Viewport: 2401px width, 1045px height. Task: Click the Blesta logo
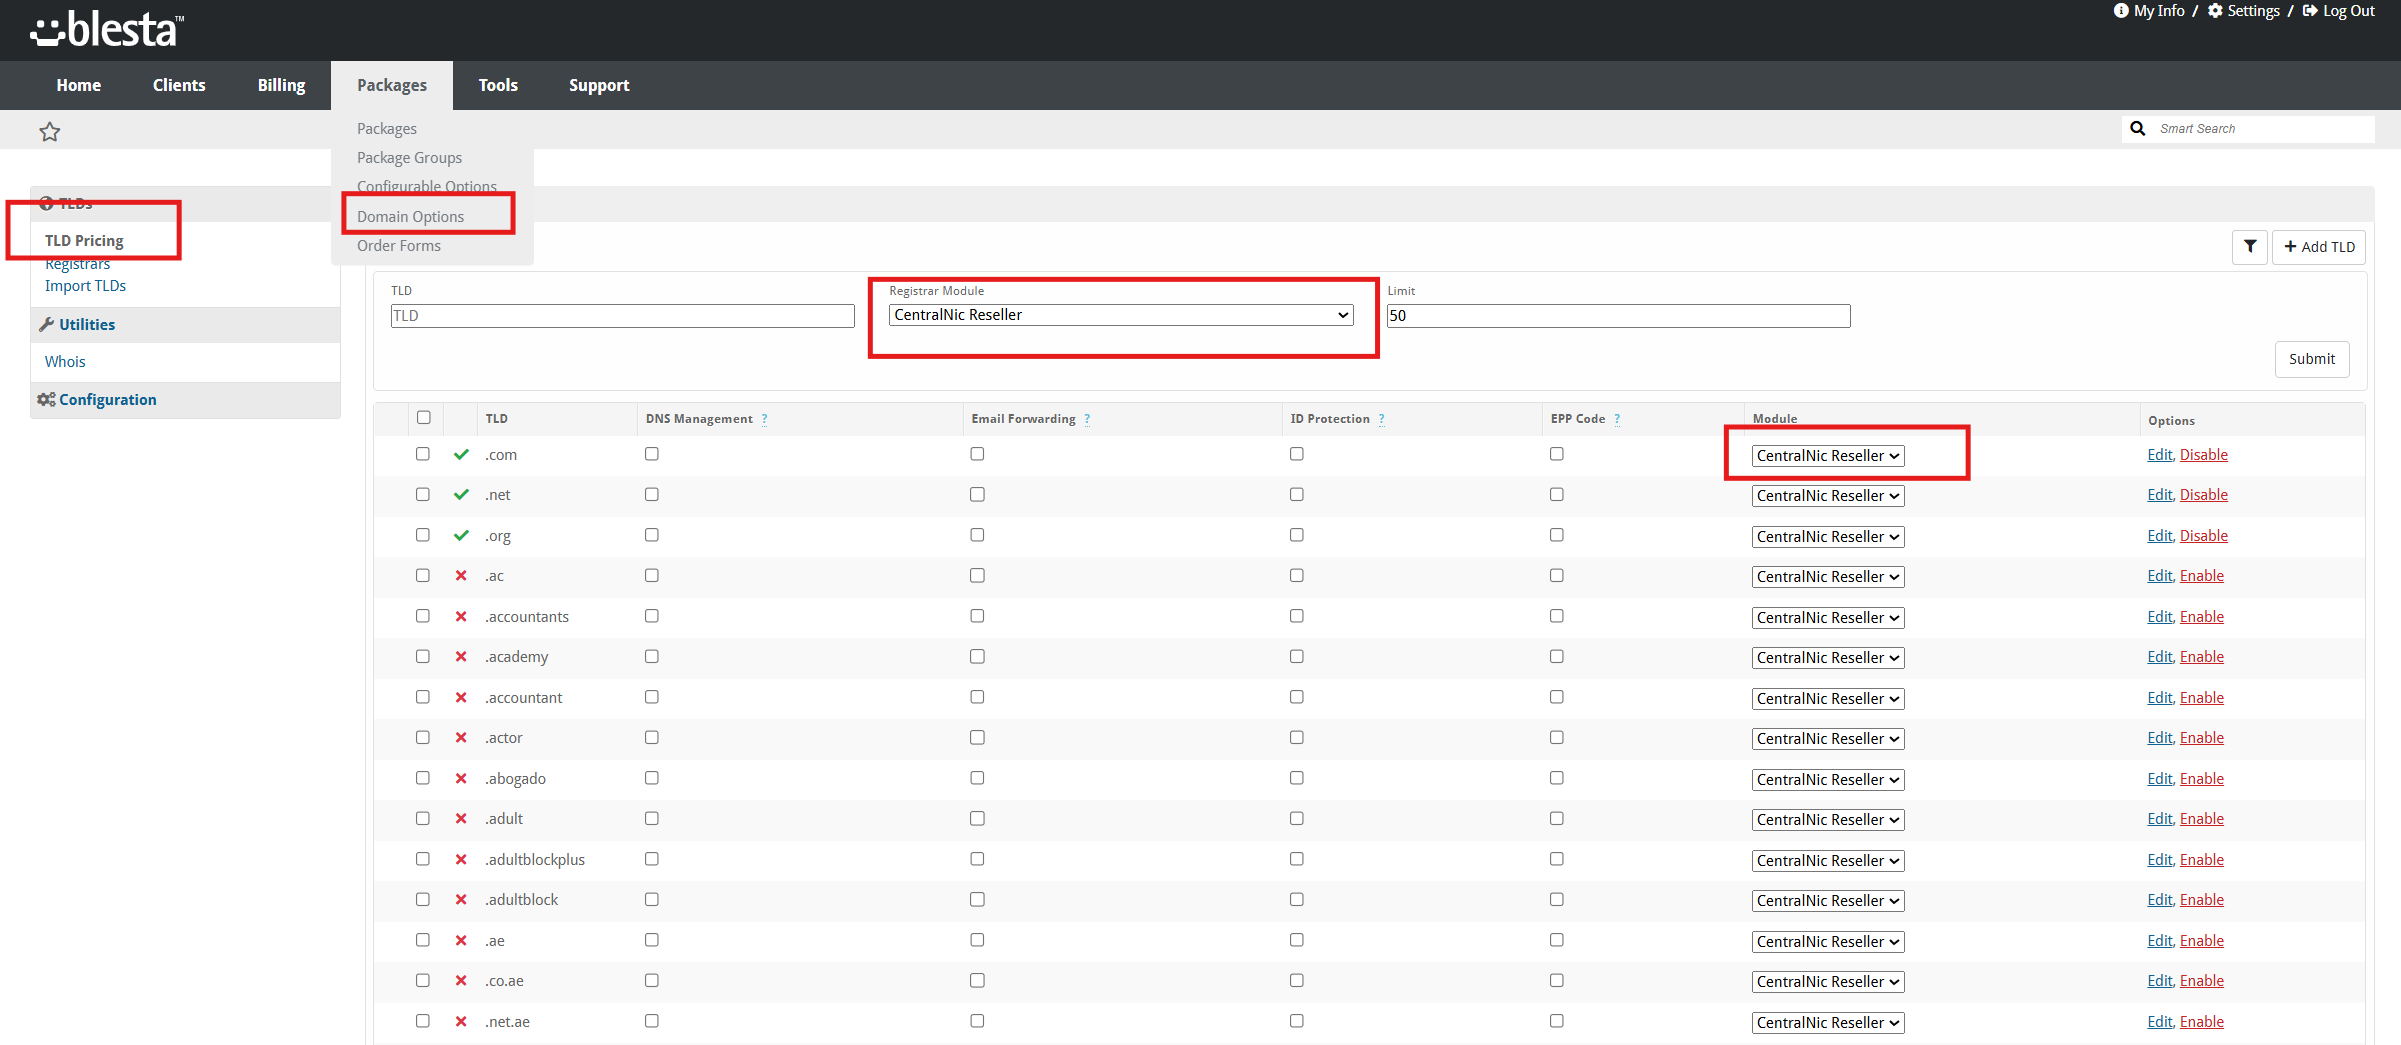(107, 29)
